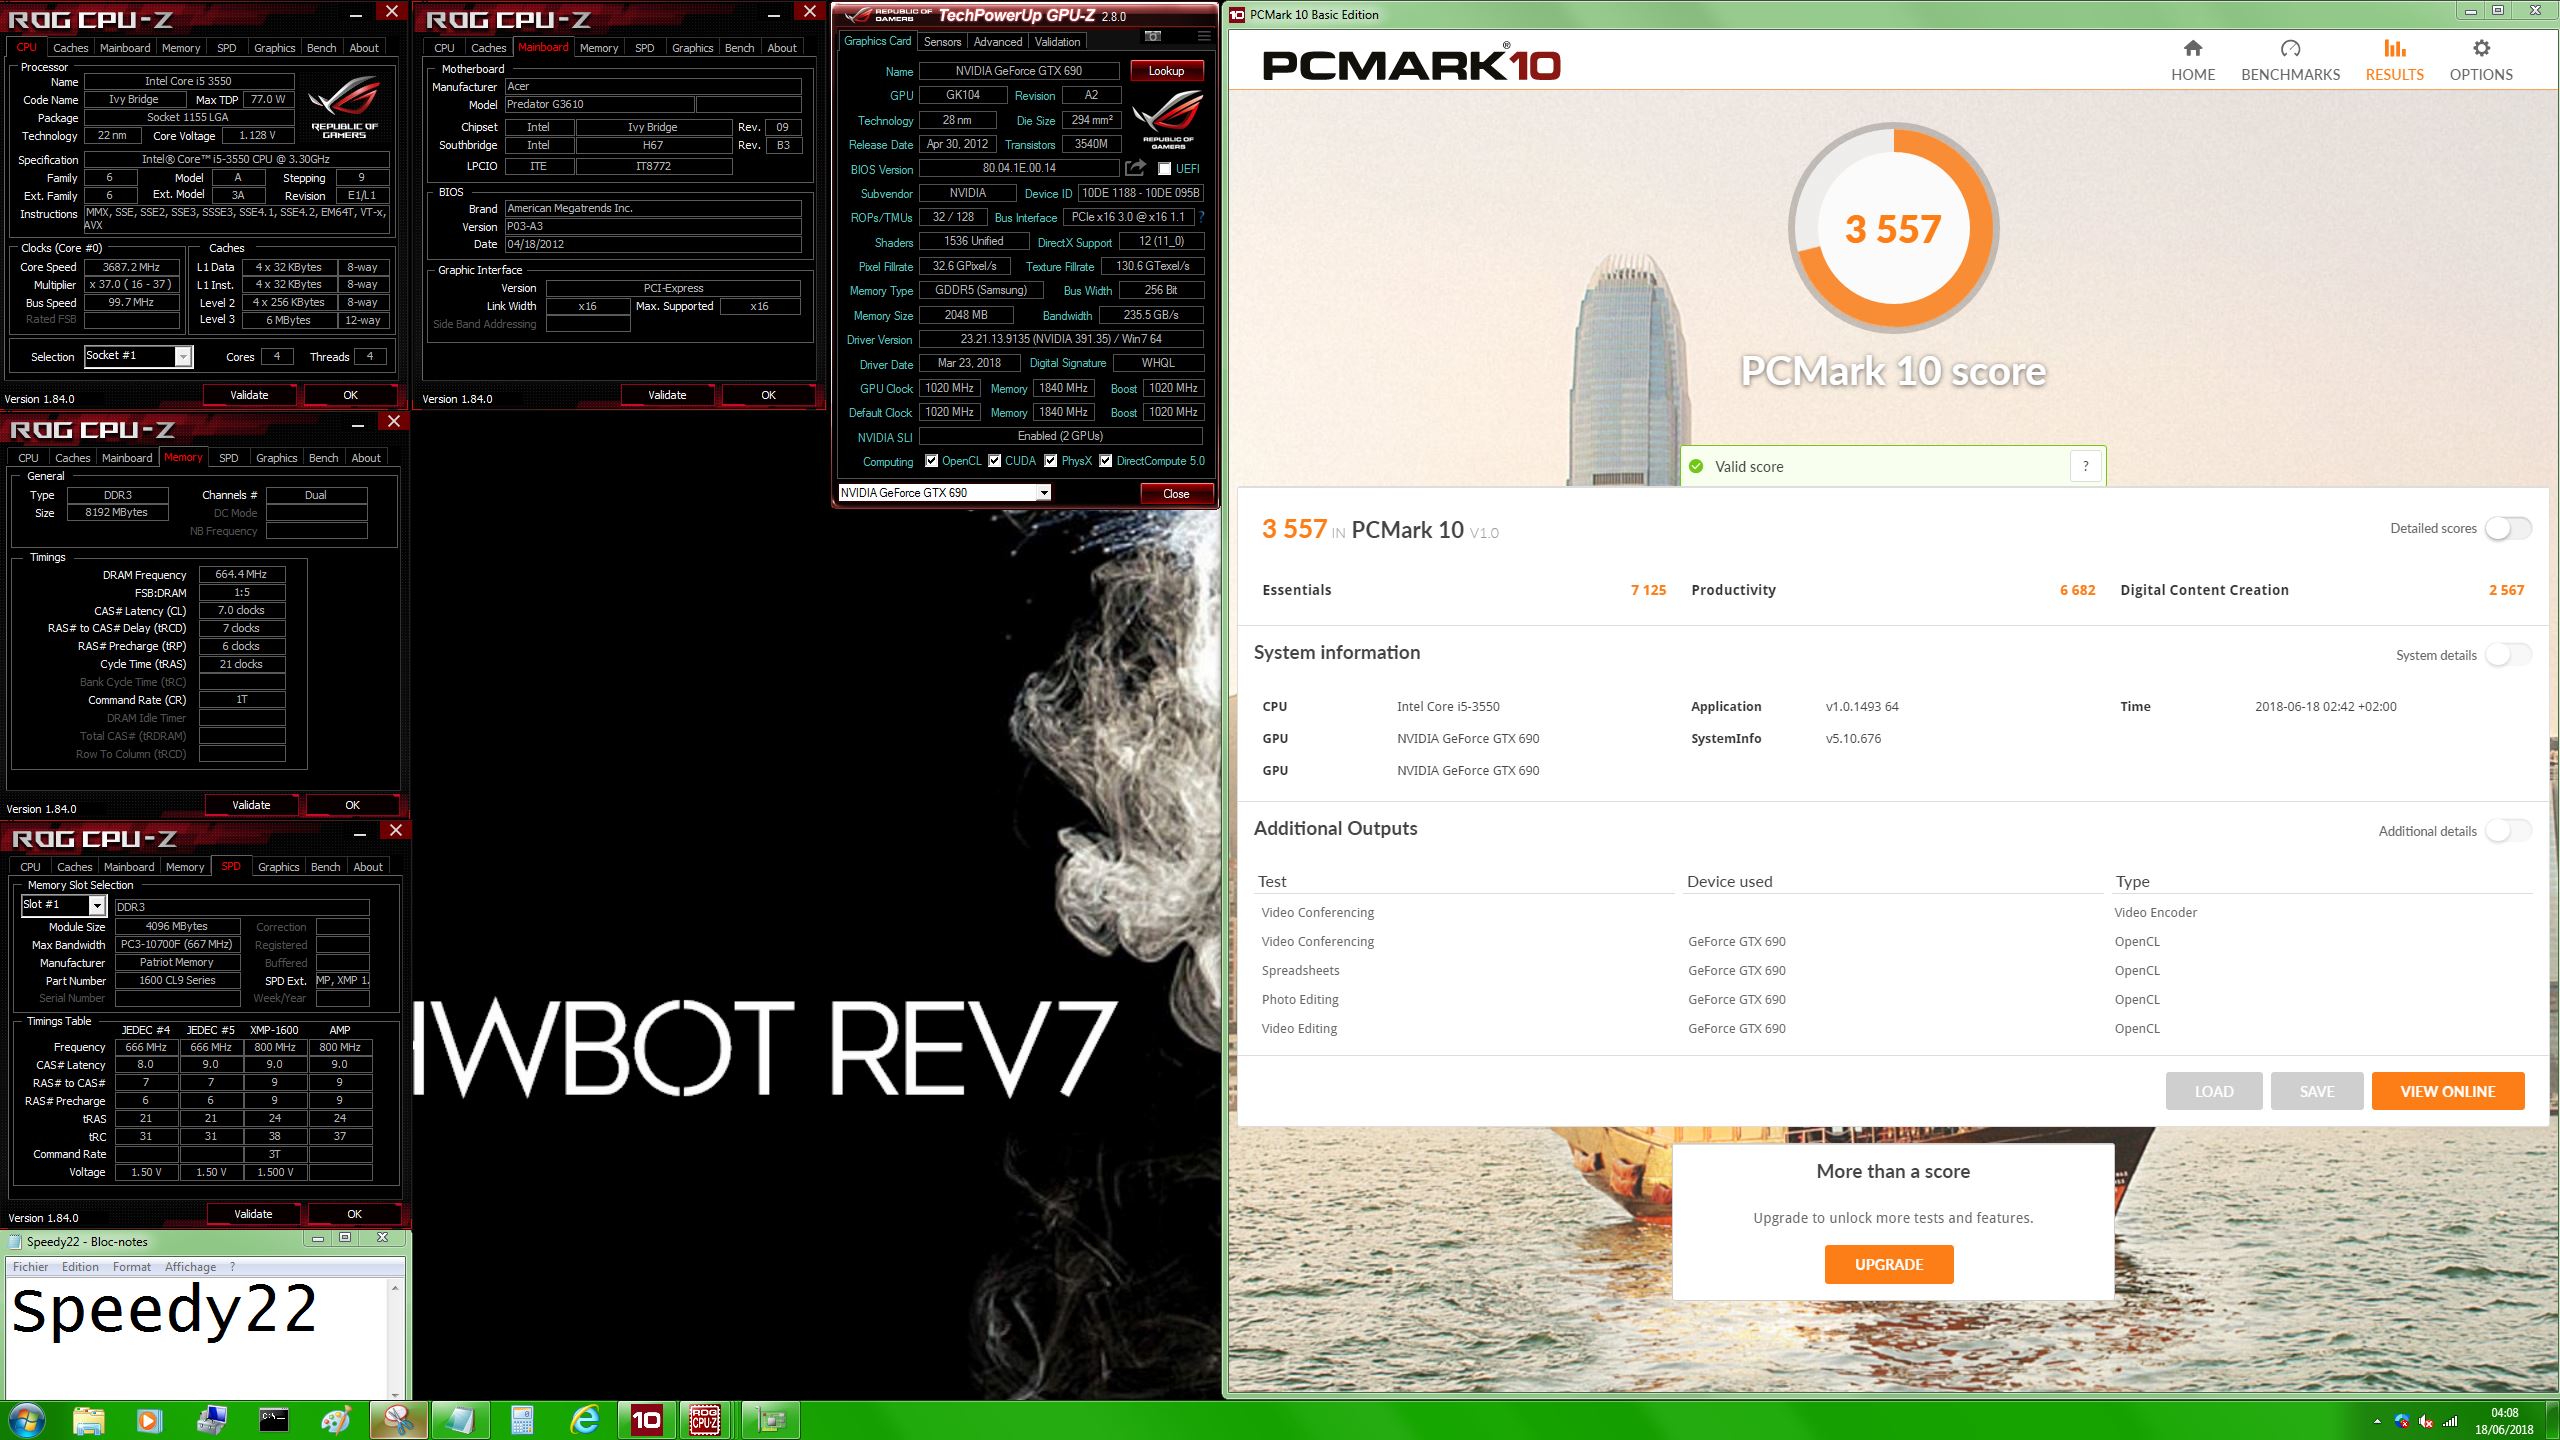Image resolution: width=2560 pixels, height=1440 pixels.
Task: Click the Show desktop strip beside the clock
Action: tap(2553, 1420)
